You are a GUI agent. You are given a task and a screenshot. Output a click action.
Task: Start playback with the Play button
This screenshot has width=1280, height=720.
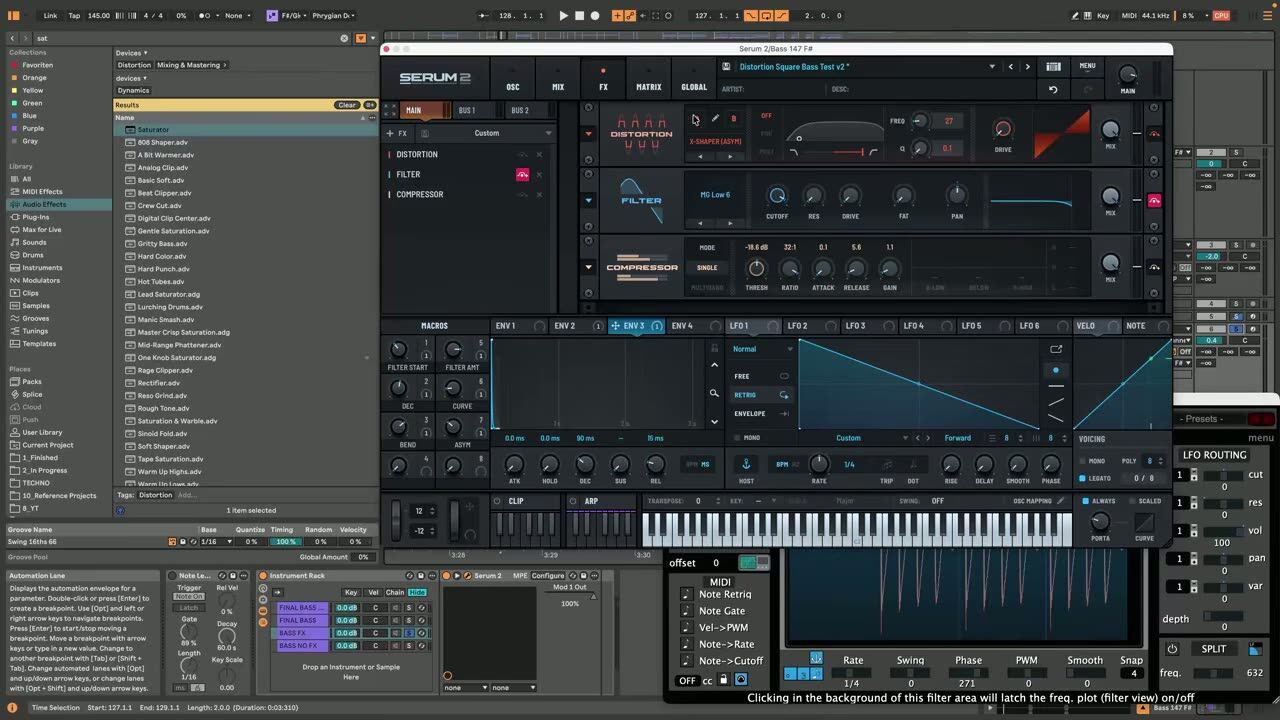click(x=563, y=16)
